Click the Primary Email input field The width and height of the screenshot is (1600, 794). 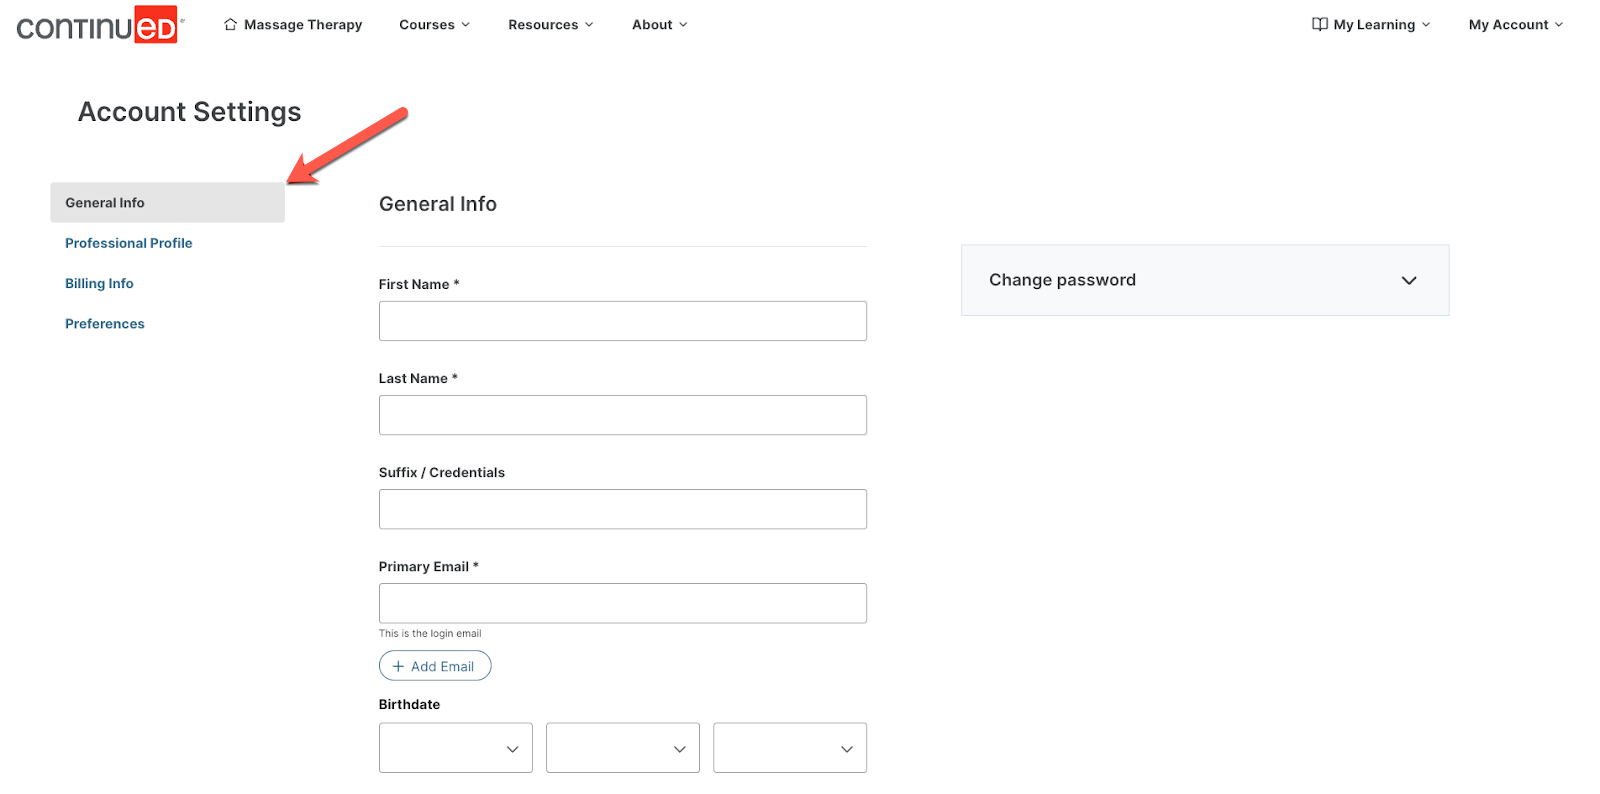pos(622,603)
